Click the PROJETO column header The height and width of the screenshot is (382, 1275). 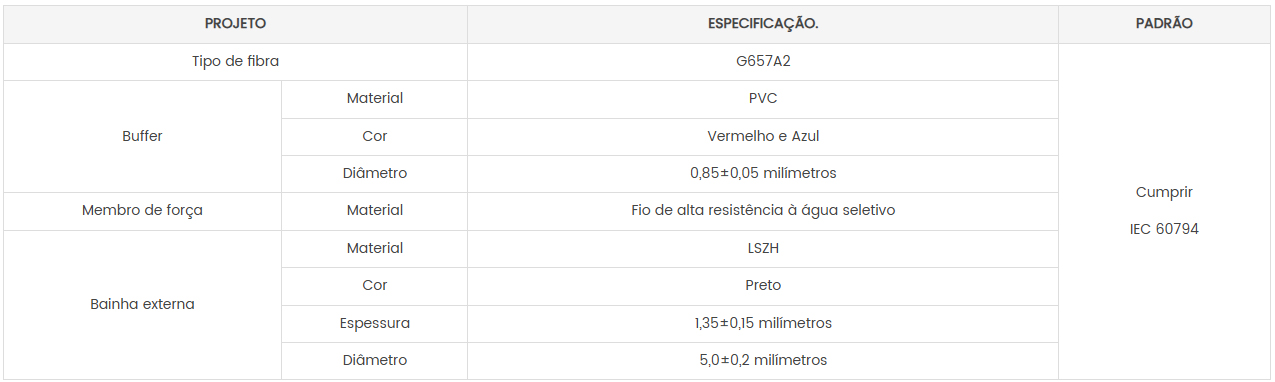(x=235, y=24)
